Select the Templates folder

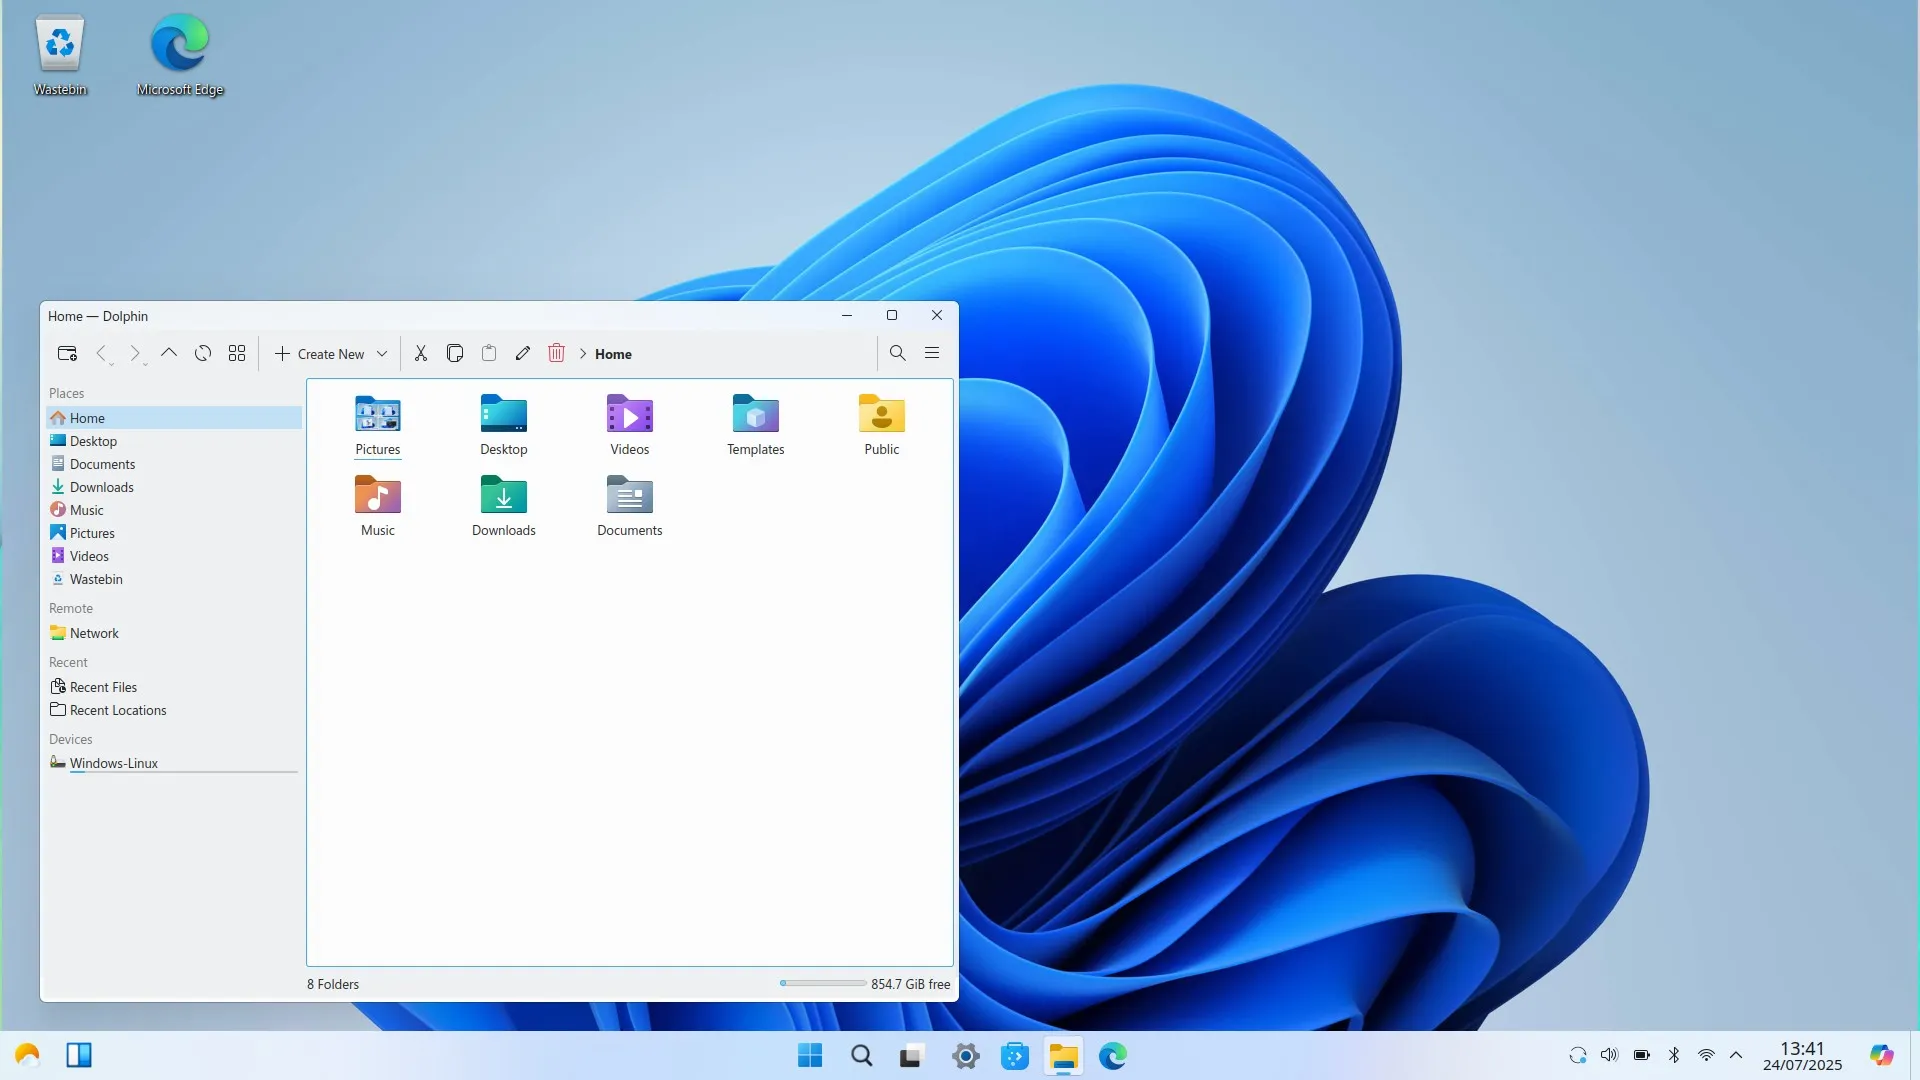(x=756, y=426)
